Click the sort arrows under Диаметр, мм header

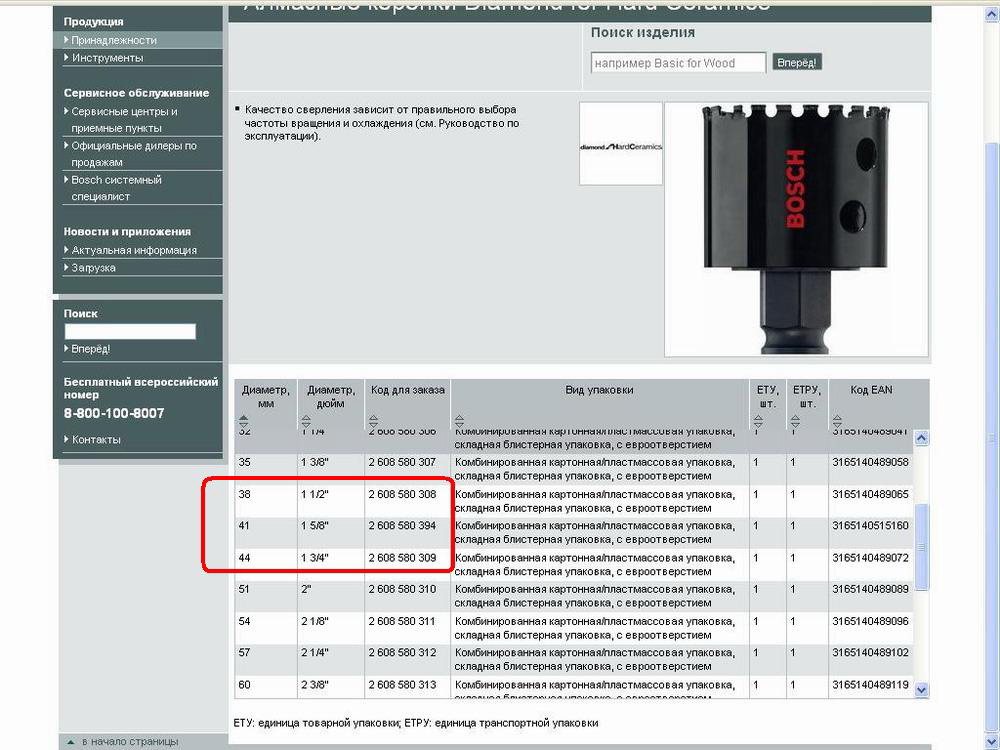[244, 421]
